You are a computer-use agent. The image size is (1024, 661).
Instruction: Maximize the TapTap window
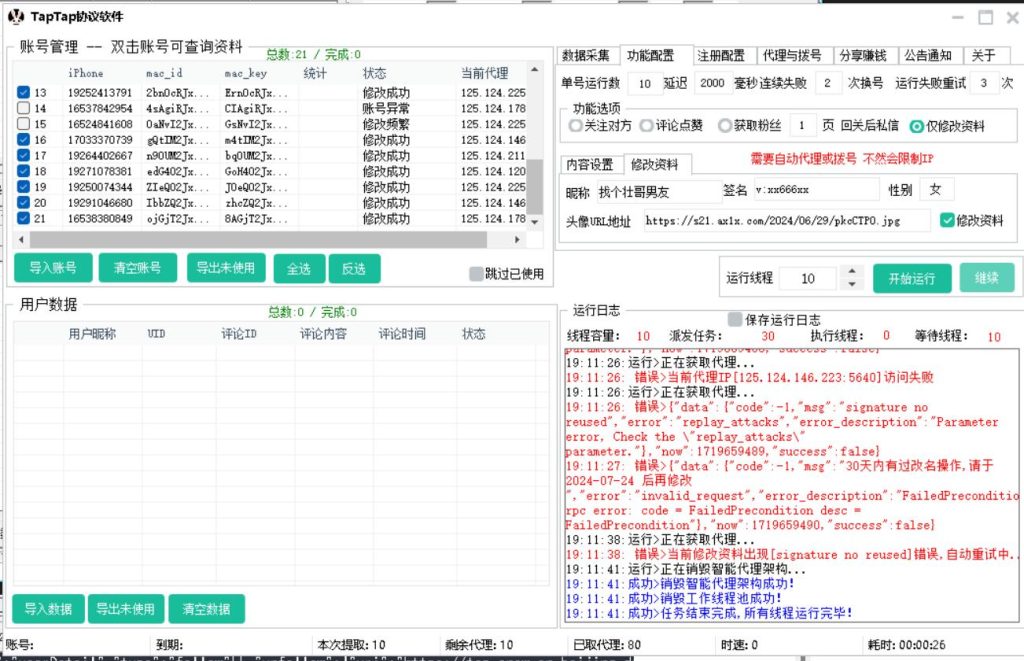click(x=986, y=17)
